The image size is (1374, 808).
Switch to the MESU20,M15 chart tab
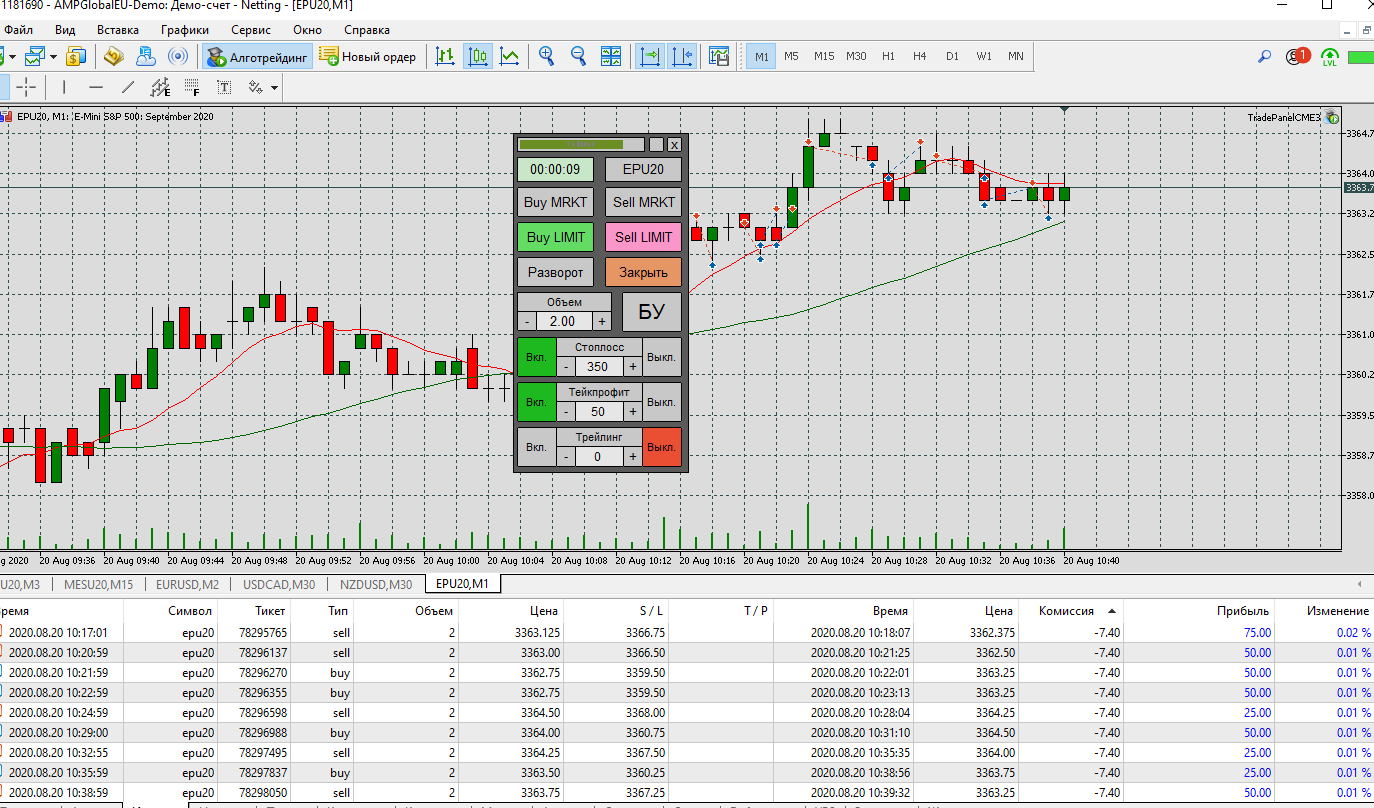point(98,584)
